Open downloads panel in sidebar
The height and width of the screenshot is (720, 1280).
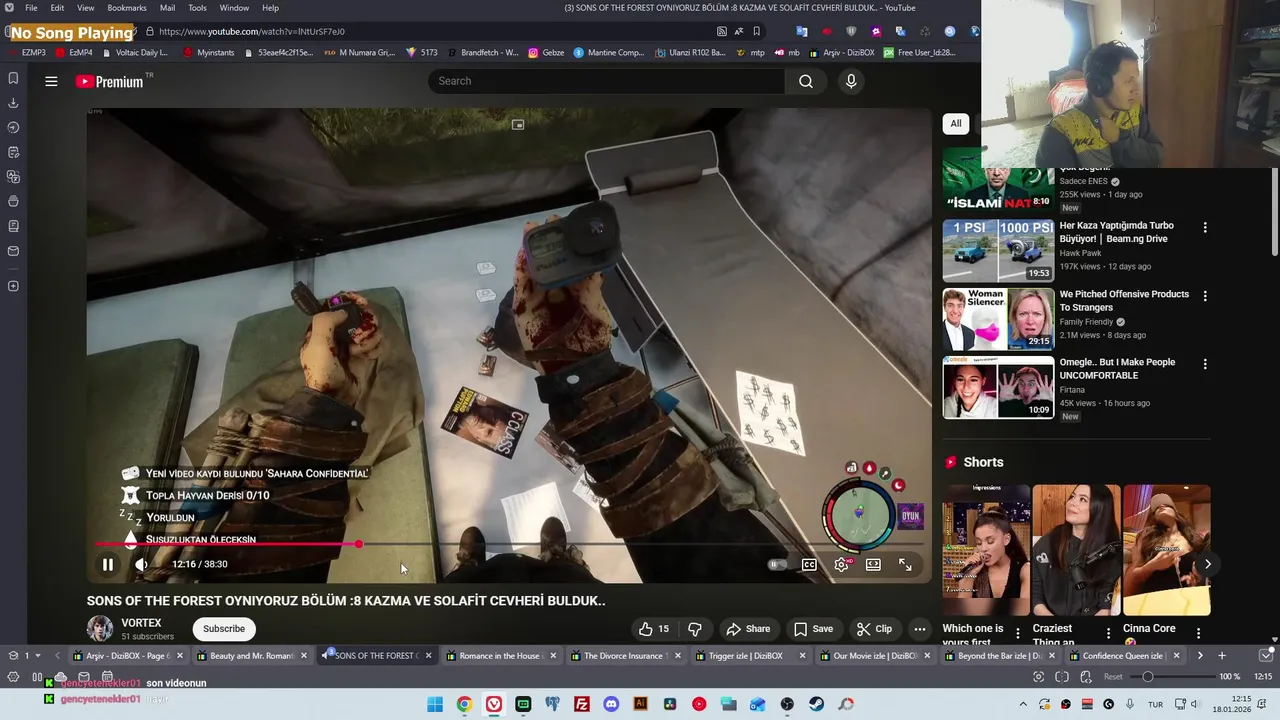tap(13, 103)
